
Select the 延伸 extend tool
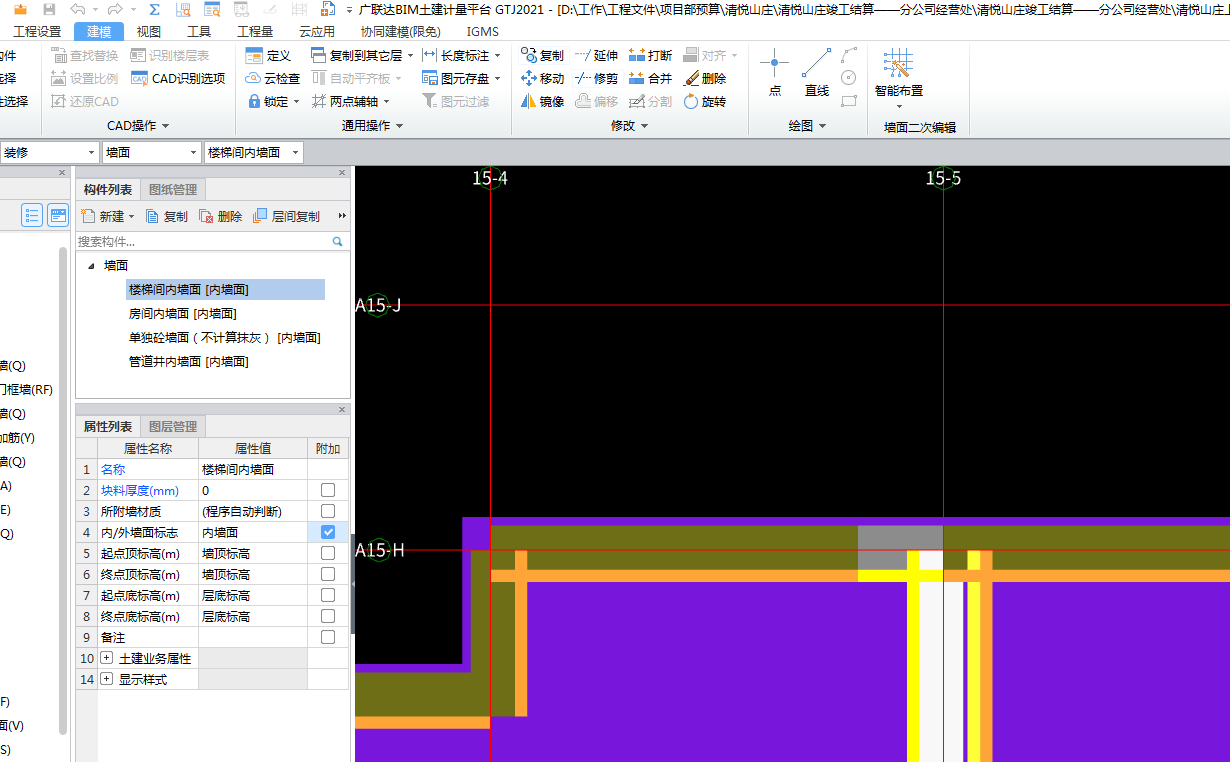click(596, 55)
